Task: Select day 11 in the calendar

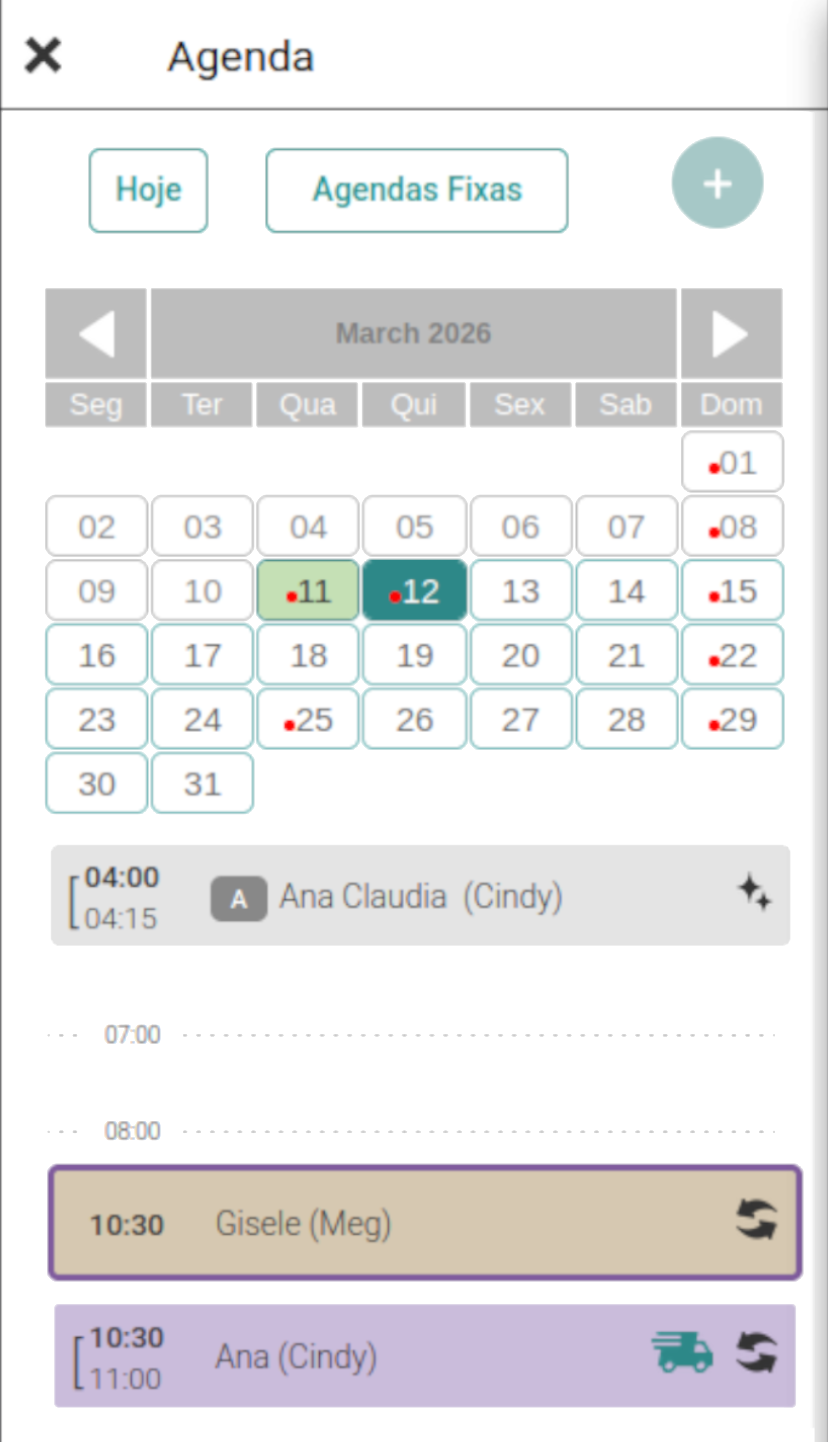Action: pos(308,591)
